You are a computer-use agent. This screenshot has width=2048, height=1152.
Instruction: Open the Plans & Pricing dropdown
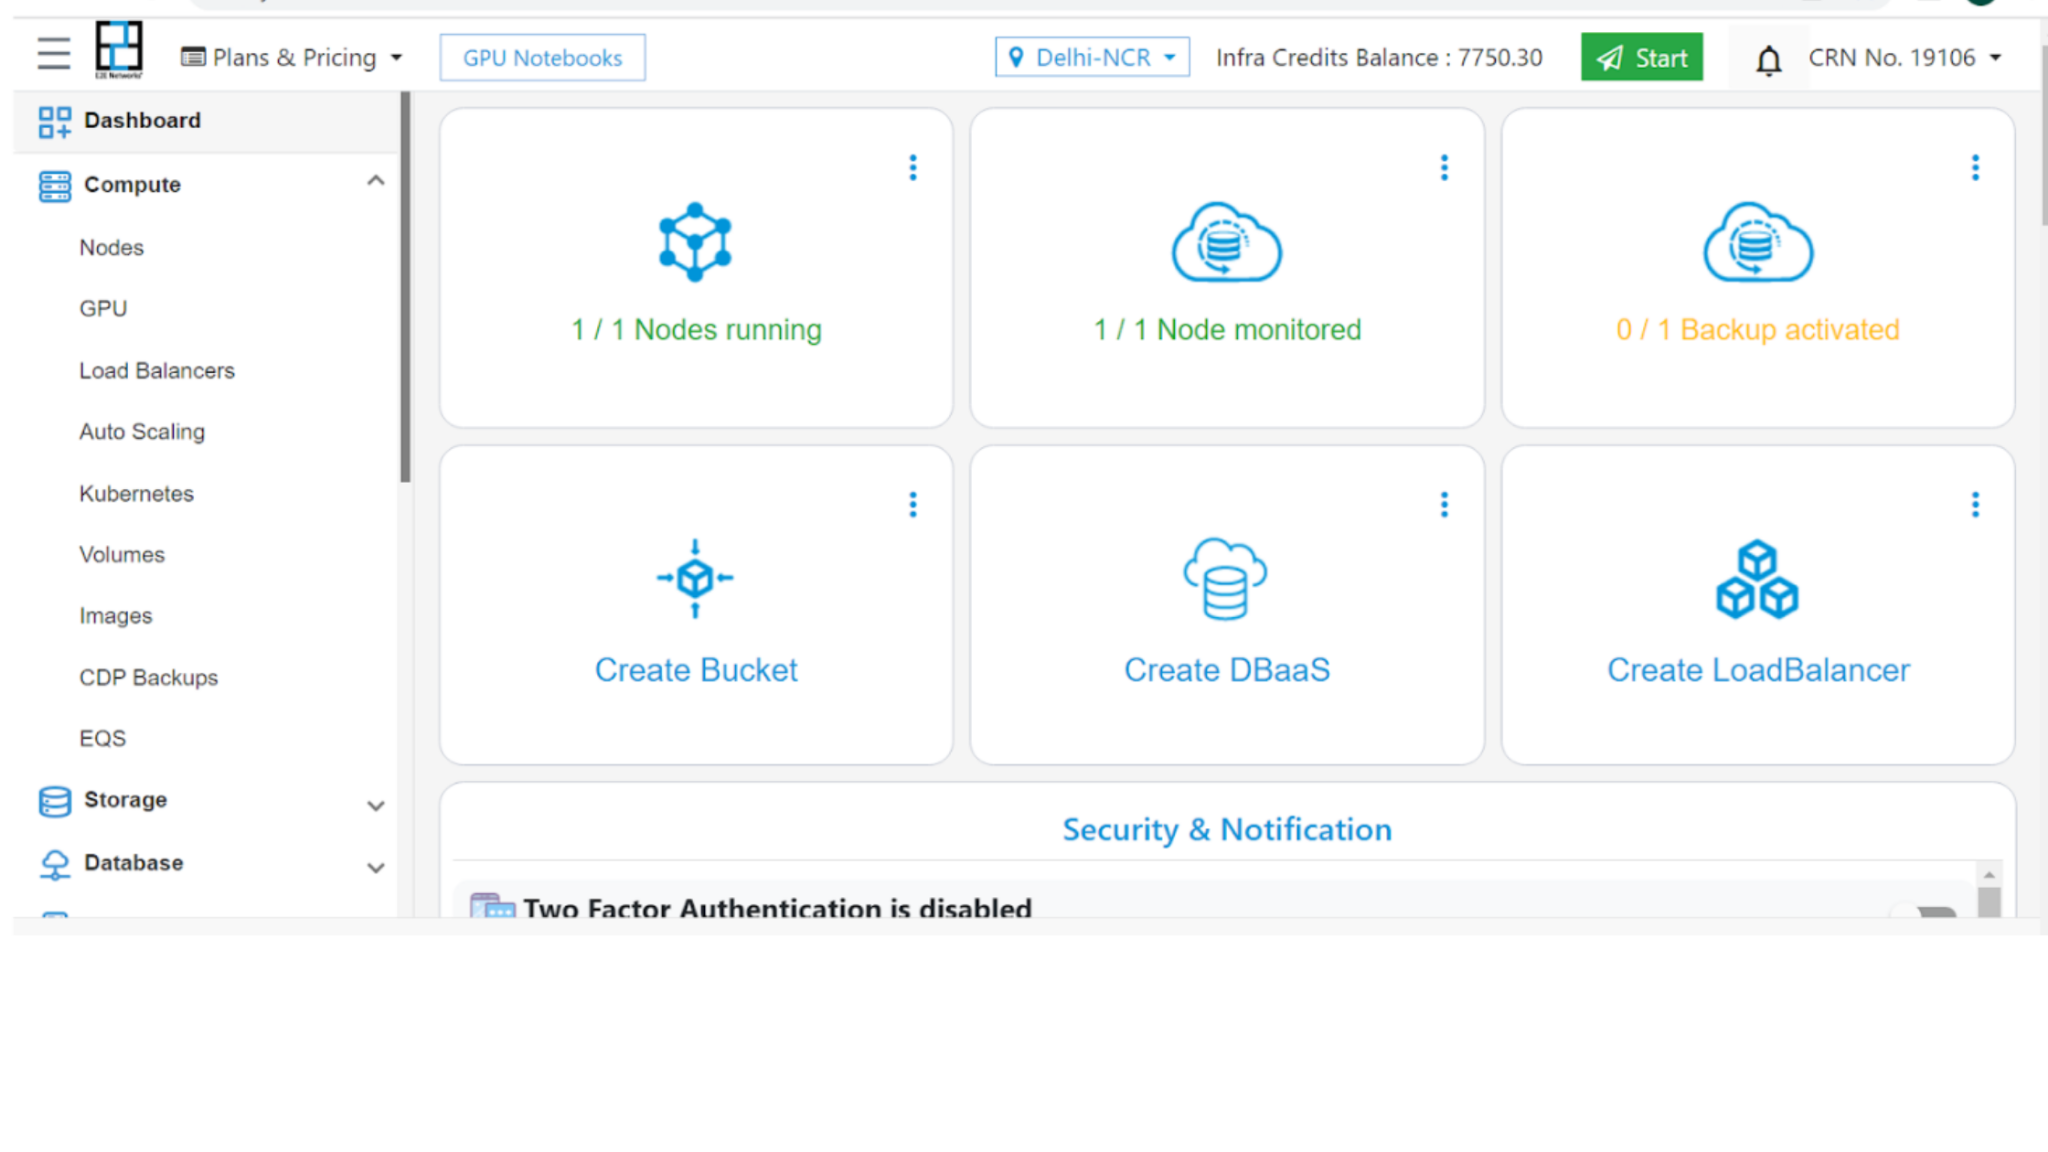click(x=292, y=58)
